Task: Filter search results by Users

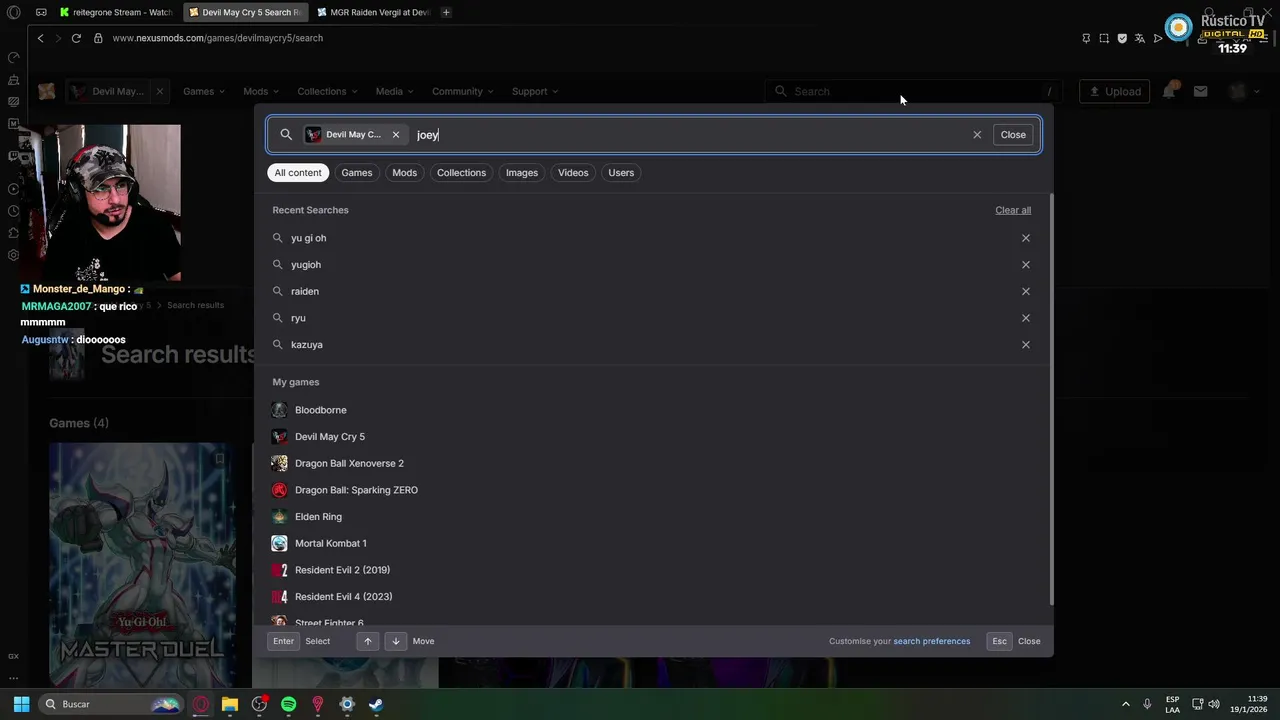Action: coord(621,173)
